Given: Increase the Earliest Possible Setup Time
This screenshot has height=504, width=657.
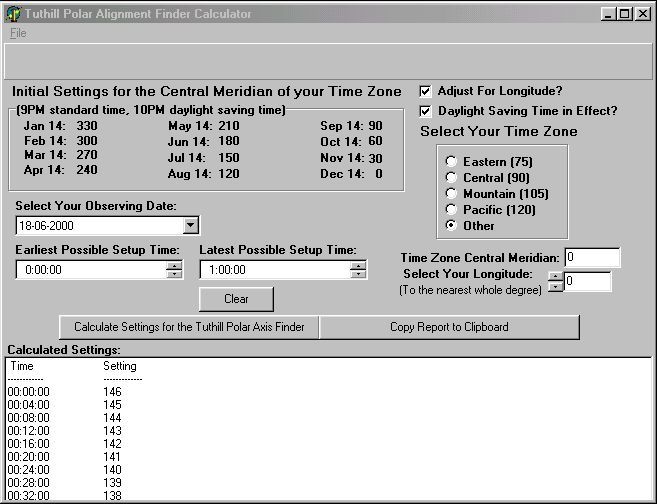Looking at the screenshot, I should pos(174,265).
